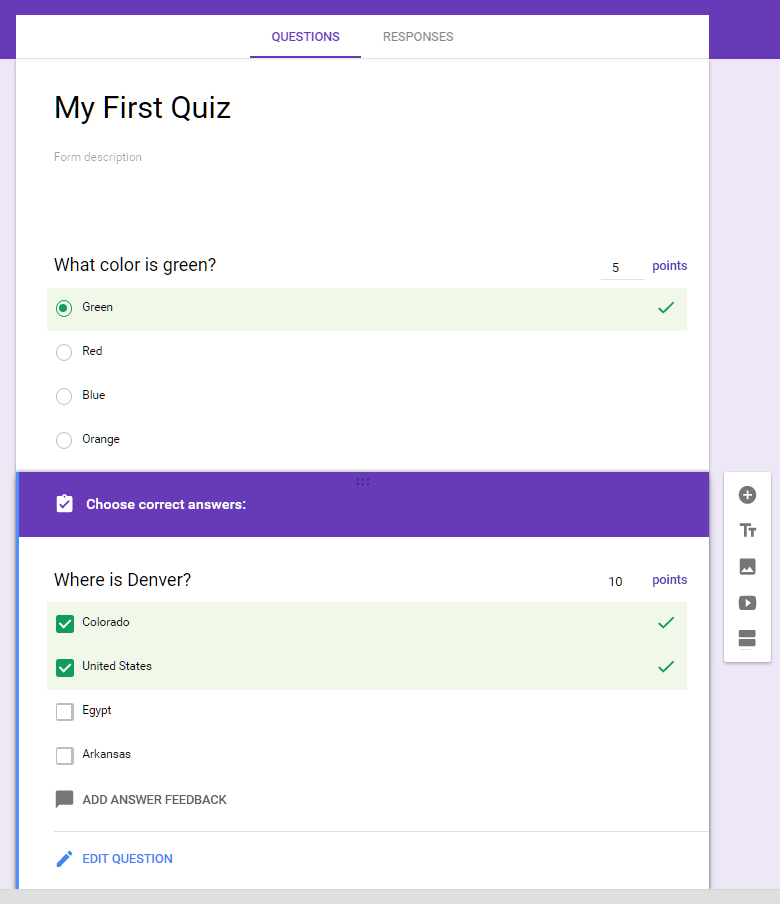Click the Add image icon
Screen dimensions: 780x904
point(747,567)
